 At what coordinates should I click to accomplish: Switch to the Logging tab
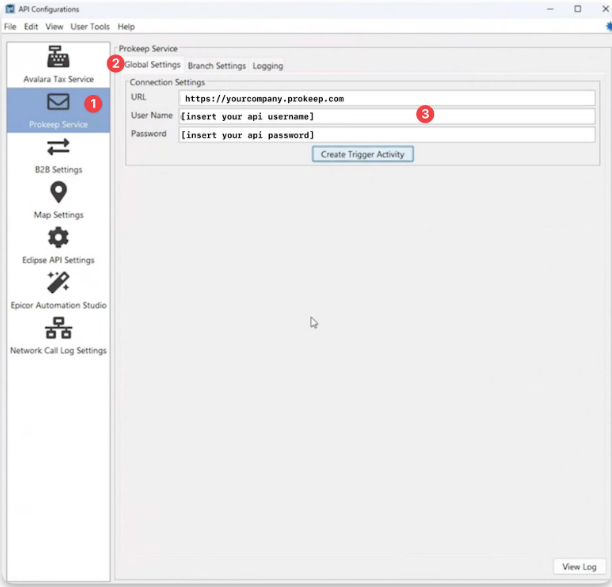[x=267, y=66]
